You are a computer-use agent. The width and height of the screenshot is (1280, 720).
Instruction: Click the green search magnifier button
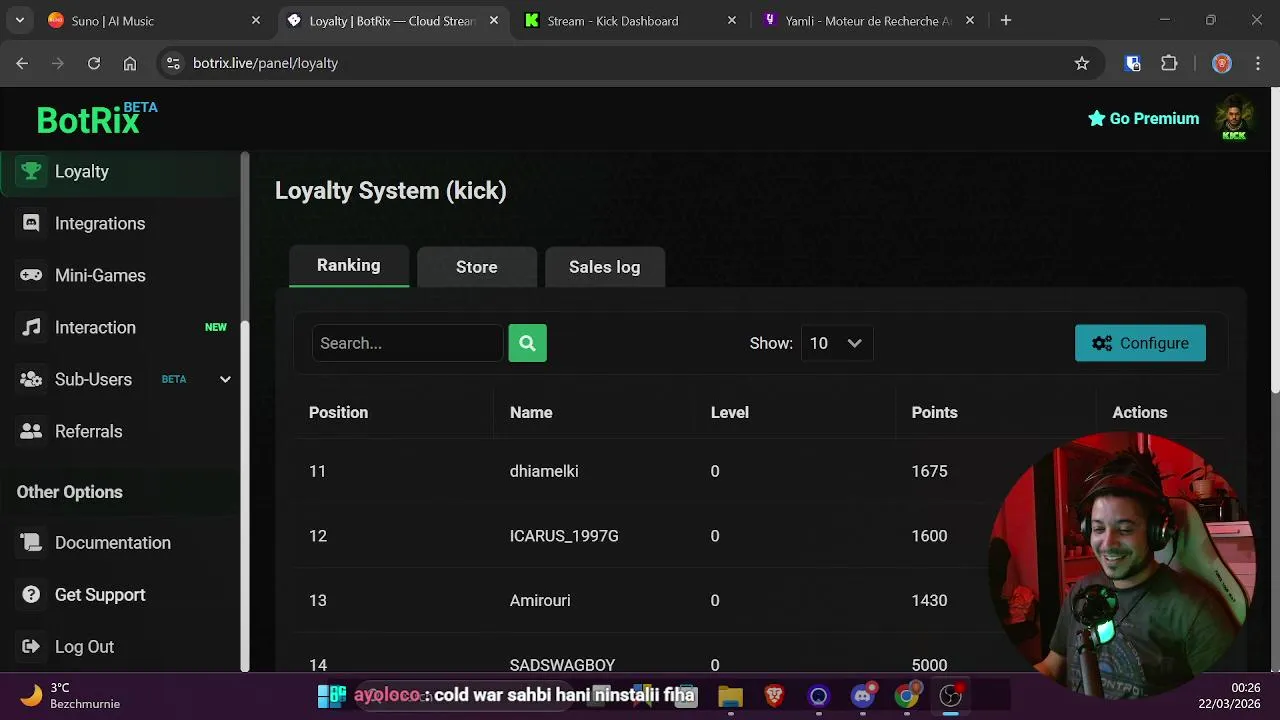(x=527, y=343)
